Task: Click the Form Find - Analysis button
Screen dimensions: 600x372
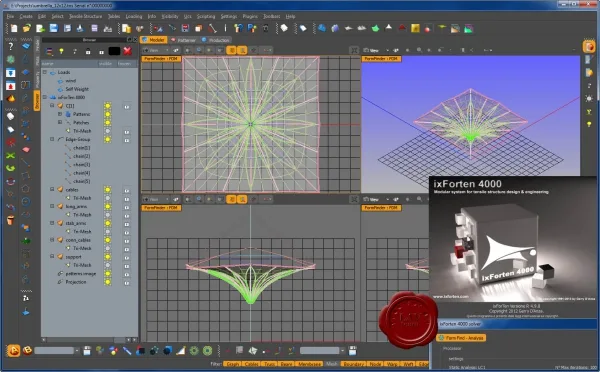Action: click(461, 338)
